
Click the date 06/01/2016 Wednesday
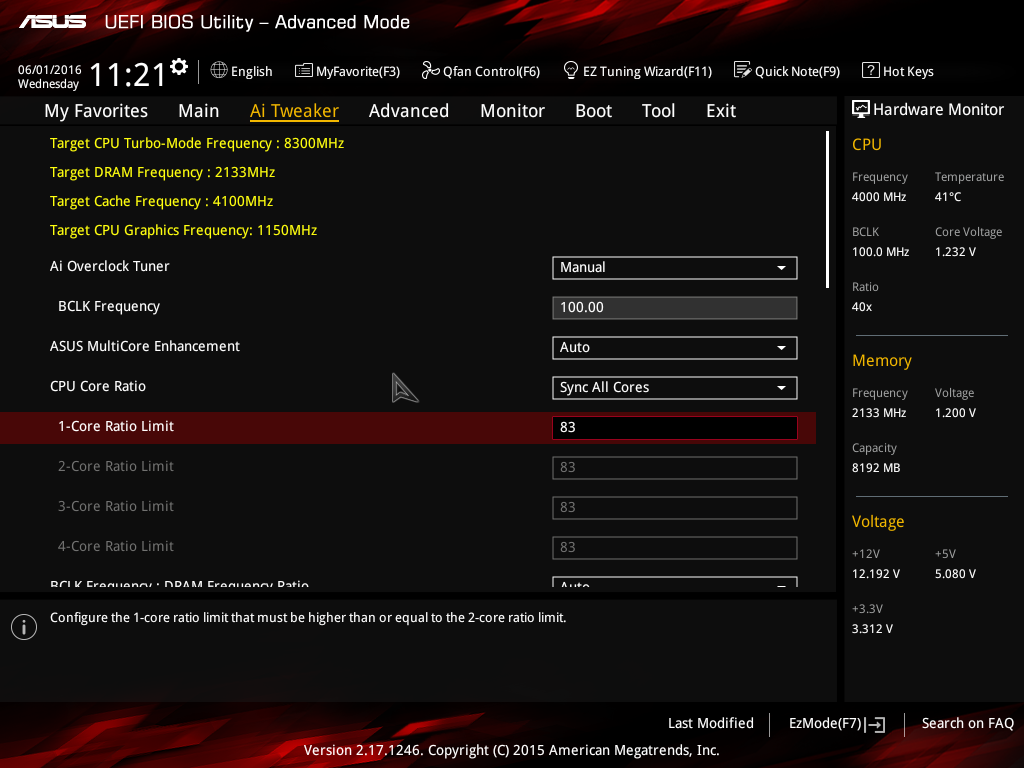coord(50,76)
